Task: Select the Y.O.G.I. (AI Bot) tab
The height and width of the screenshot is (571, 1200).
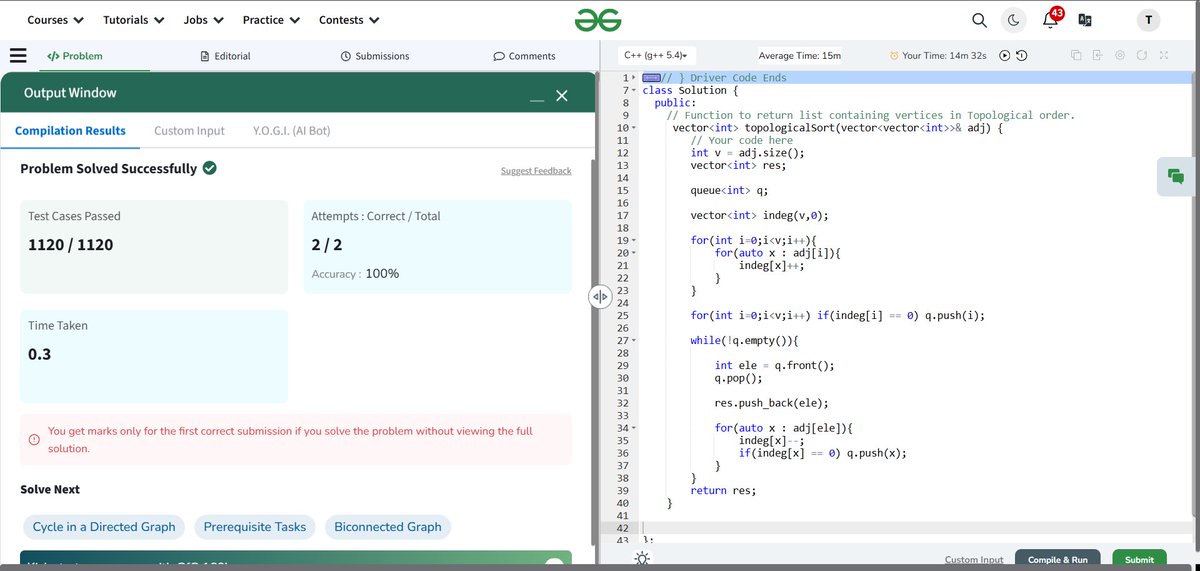Action: tap(291, 130)
